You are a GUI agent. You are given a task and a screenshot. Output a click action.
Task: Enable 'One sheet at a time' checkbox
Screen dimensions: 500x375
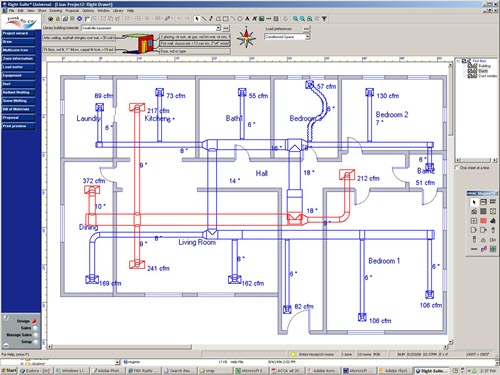(457, 167)
